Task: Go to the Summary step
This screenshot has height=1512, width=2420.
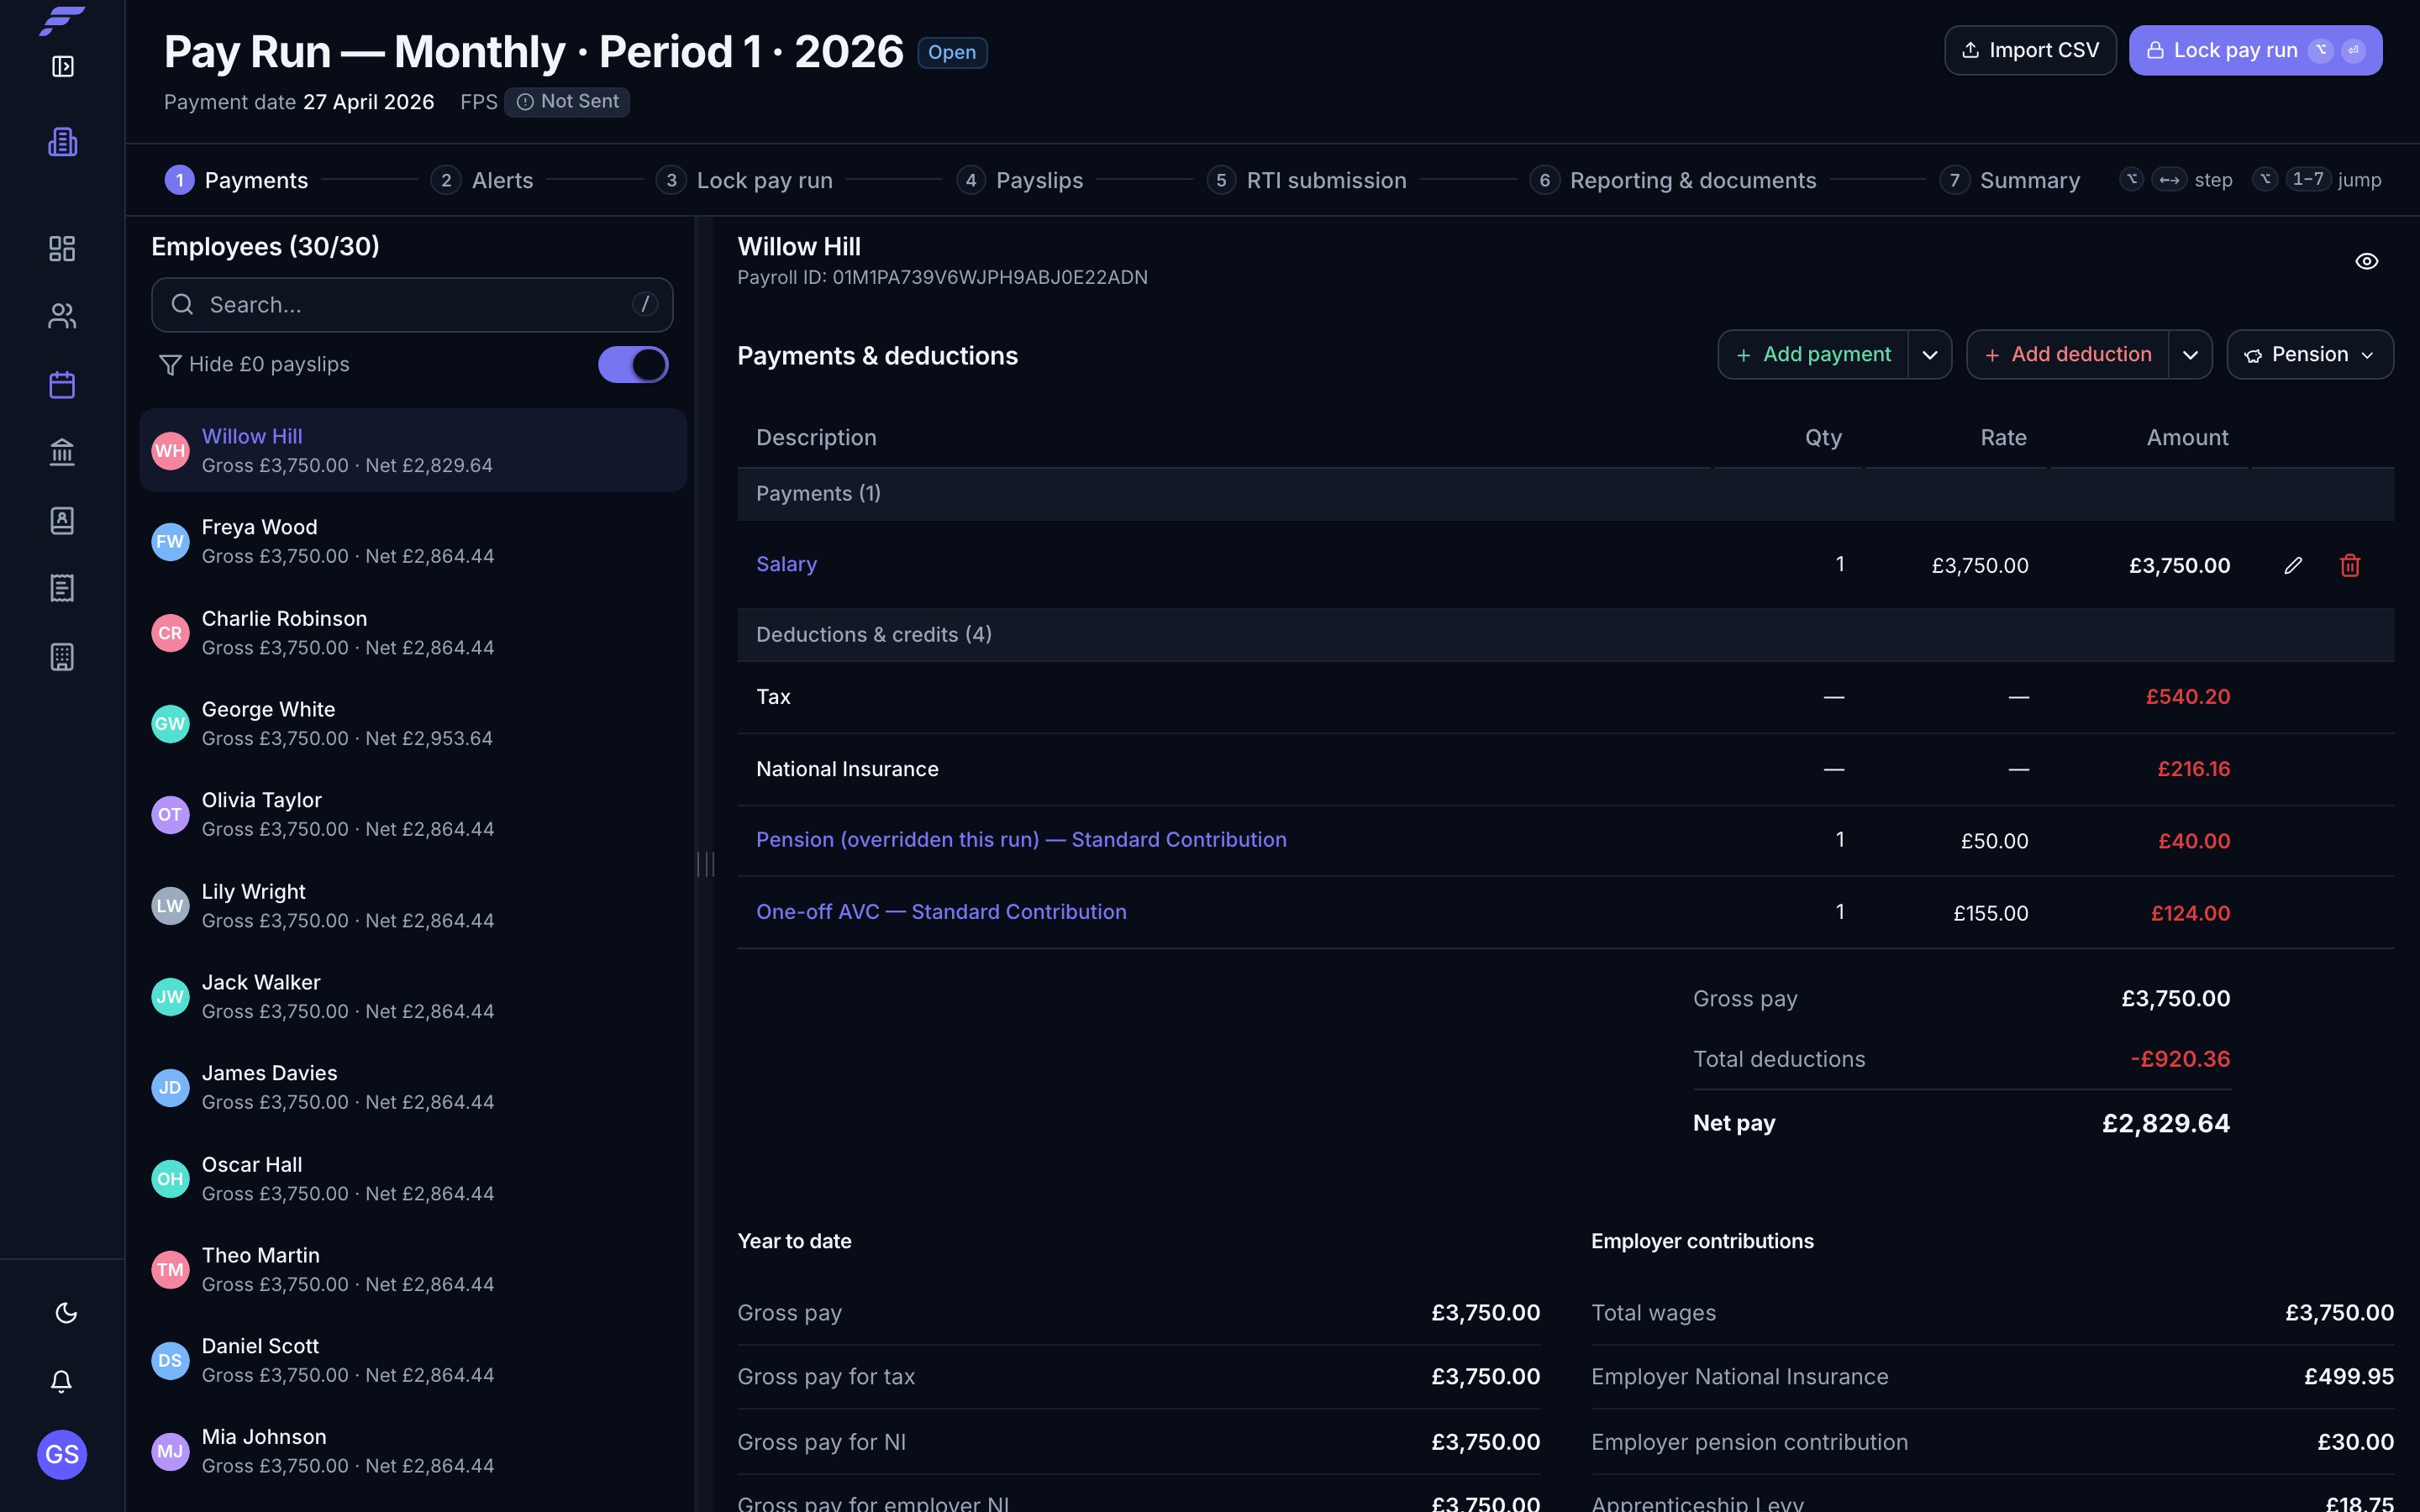Action: (2010, 180)
